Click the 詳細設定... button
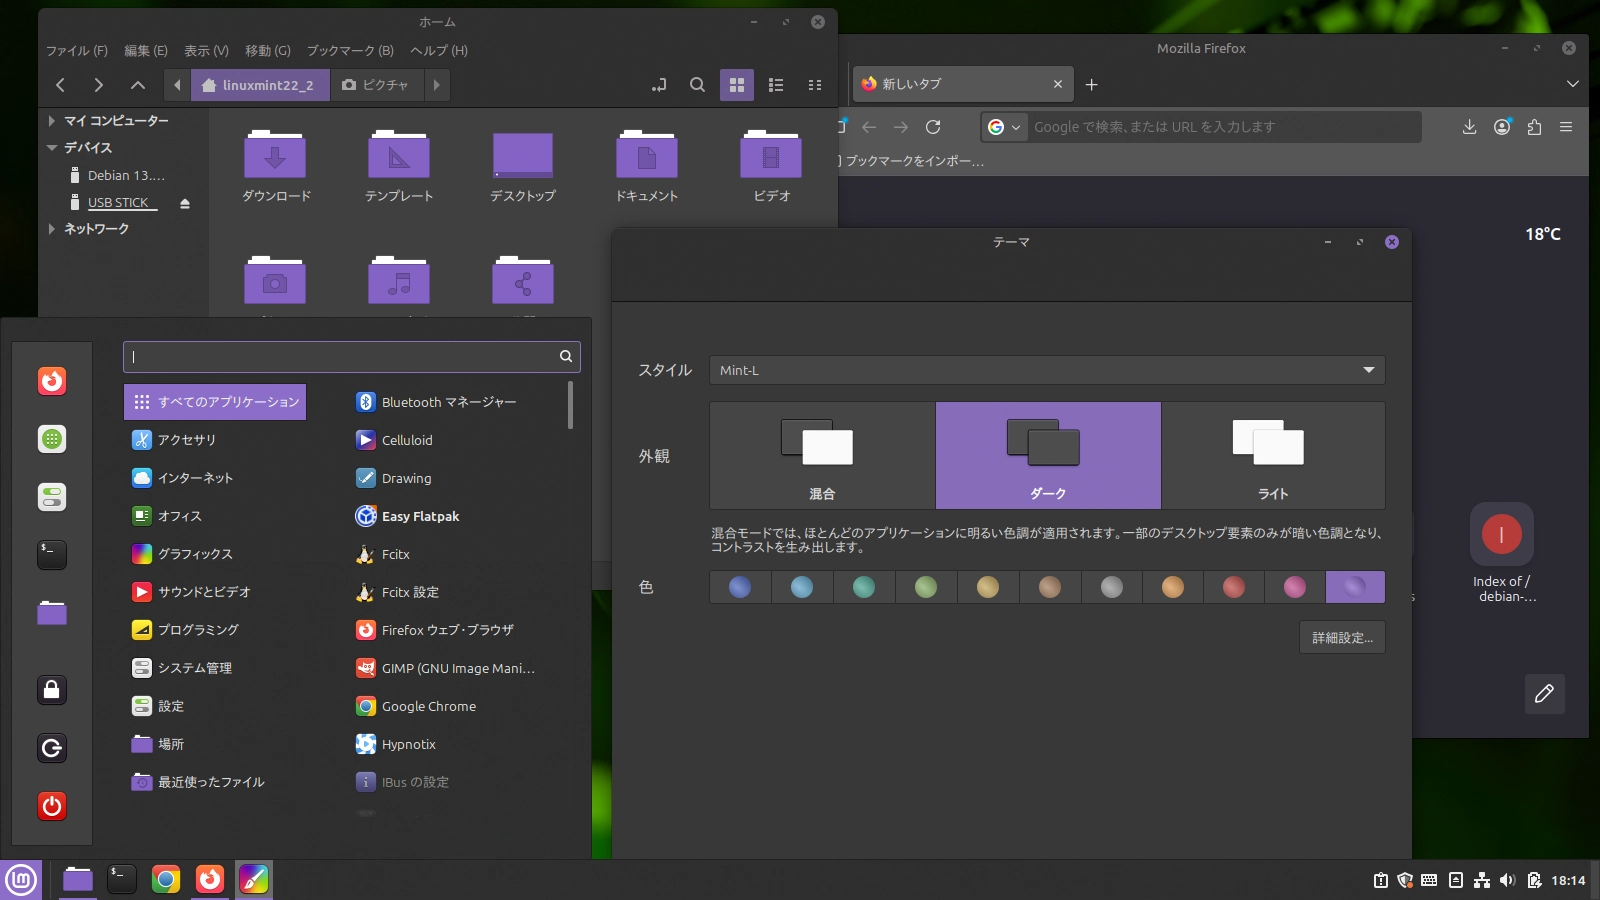Image resolution: width=1600 pixels, height=900 pixels. (1343, 638)
